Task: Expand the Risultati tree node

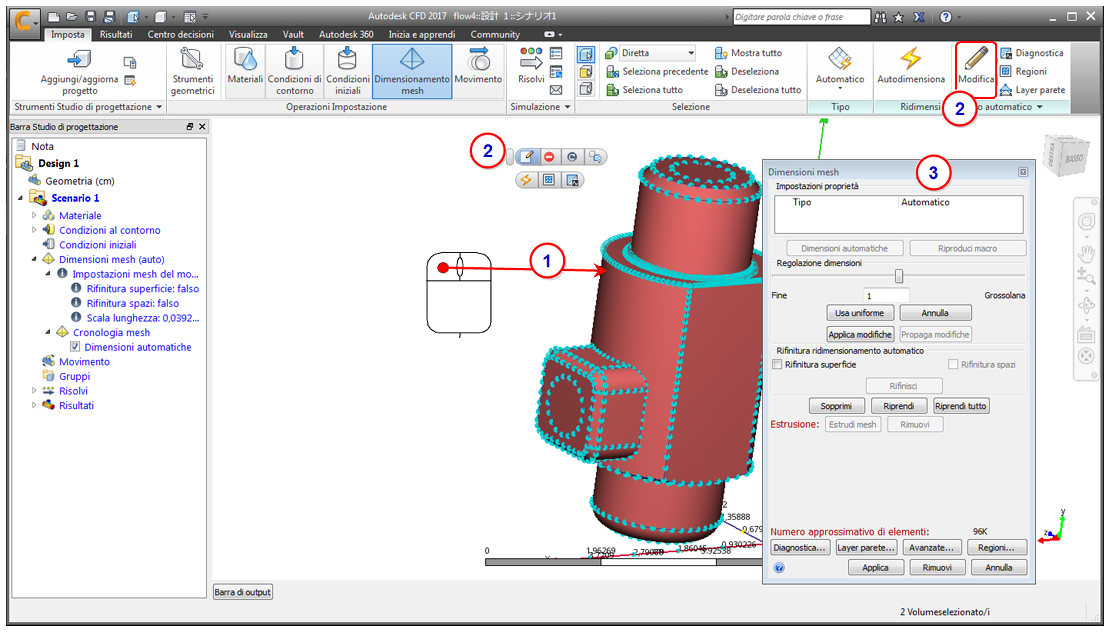Action: click(34, 405)
